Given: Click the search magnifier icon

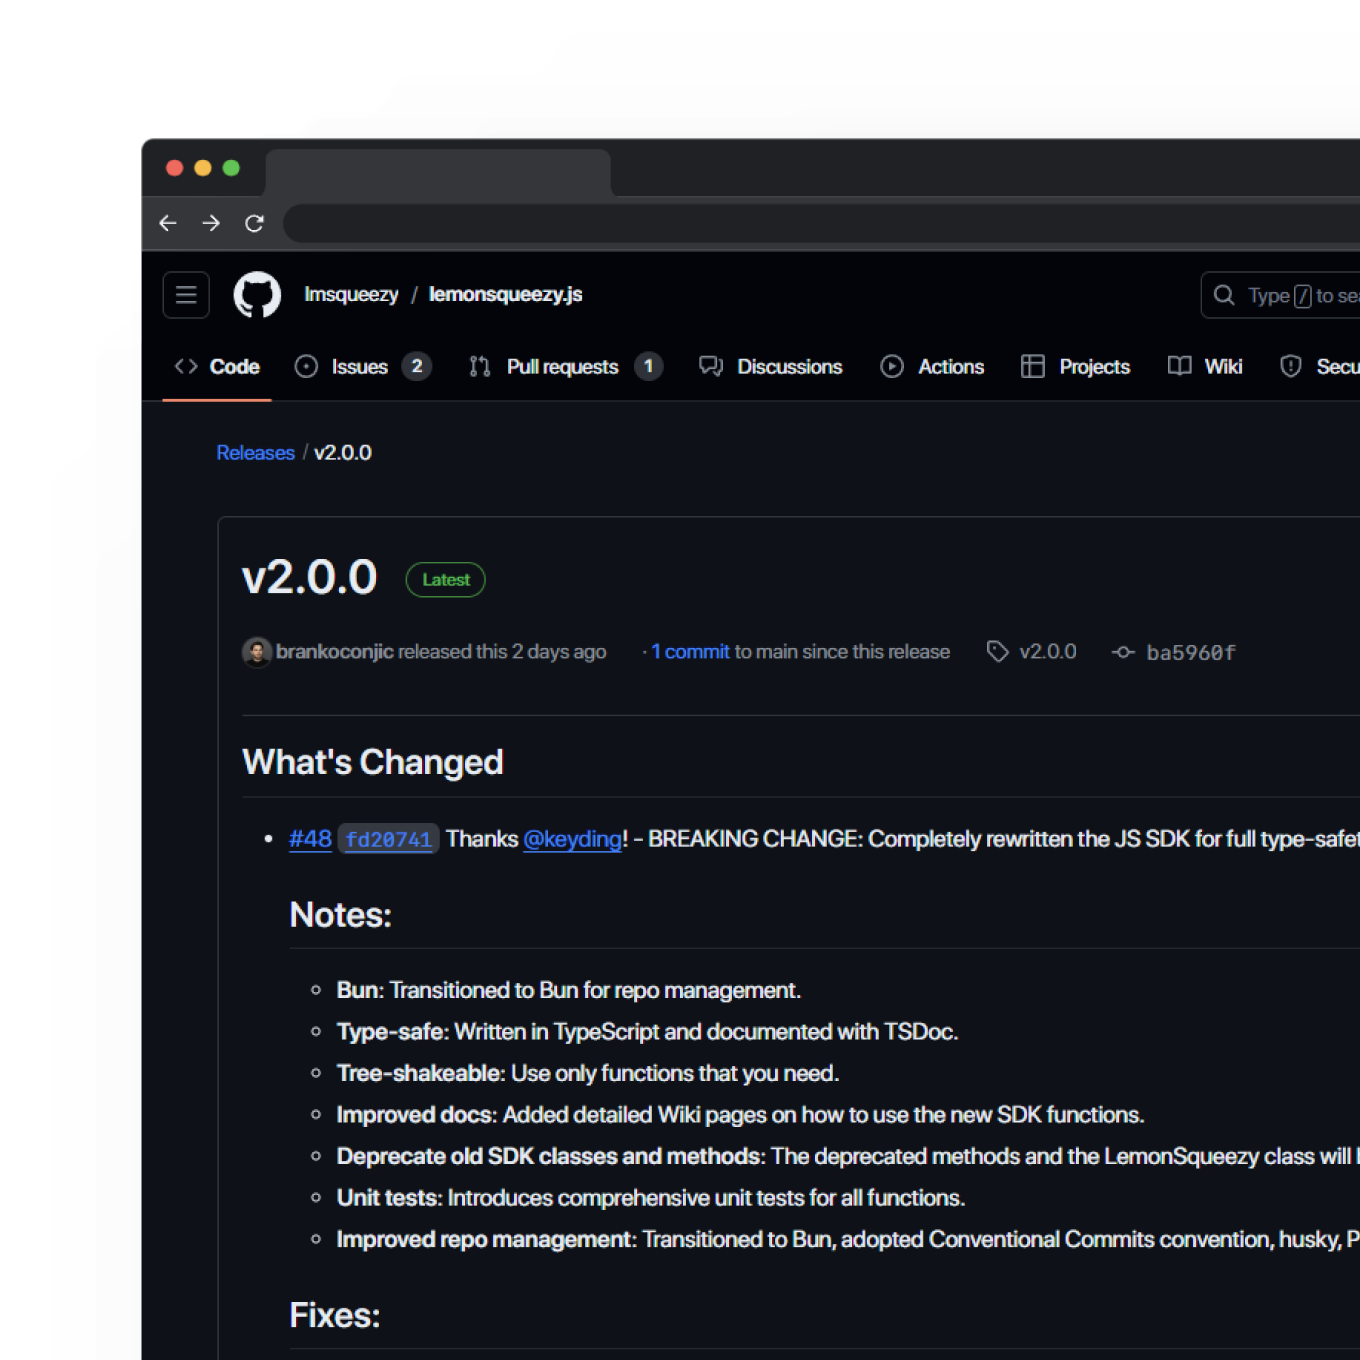Looking at the screenshot, I should point(1223,295).
